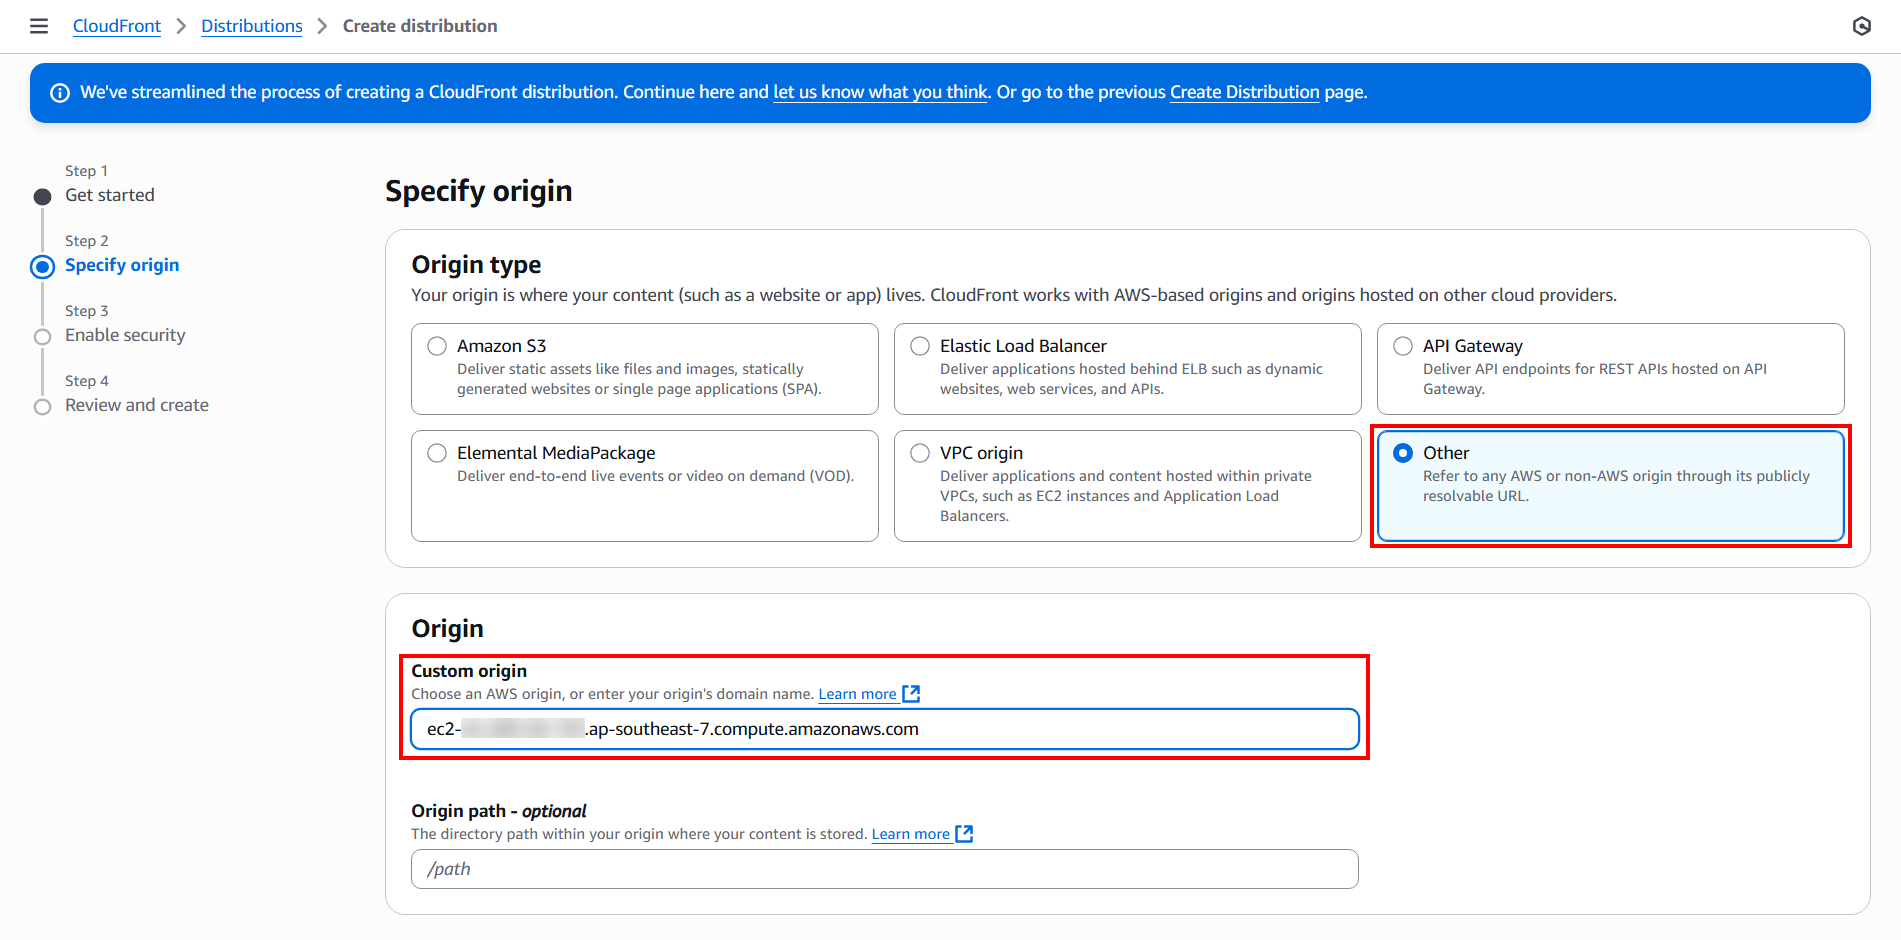Open the hamburger navigation menu

pyautogui.click(x=39, y=26)
